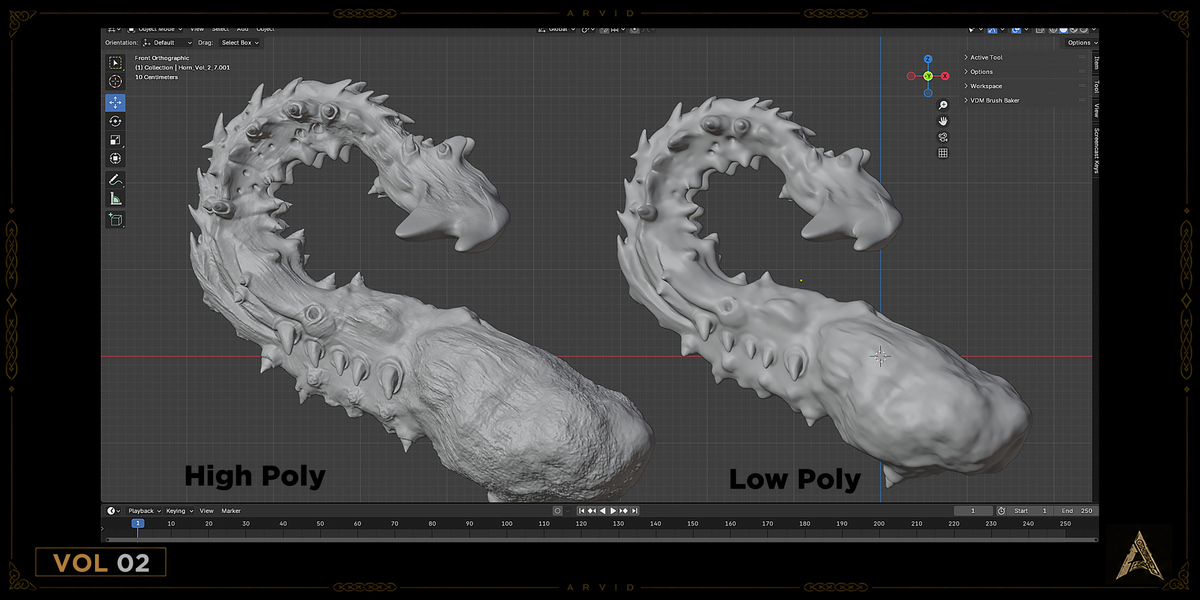Toggle the timeline use-preview-range clock icon
The height and width of the screenshot is (600, 1200).
point(1002,511)
